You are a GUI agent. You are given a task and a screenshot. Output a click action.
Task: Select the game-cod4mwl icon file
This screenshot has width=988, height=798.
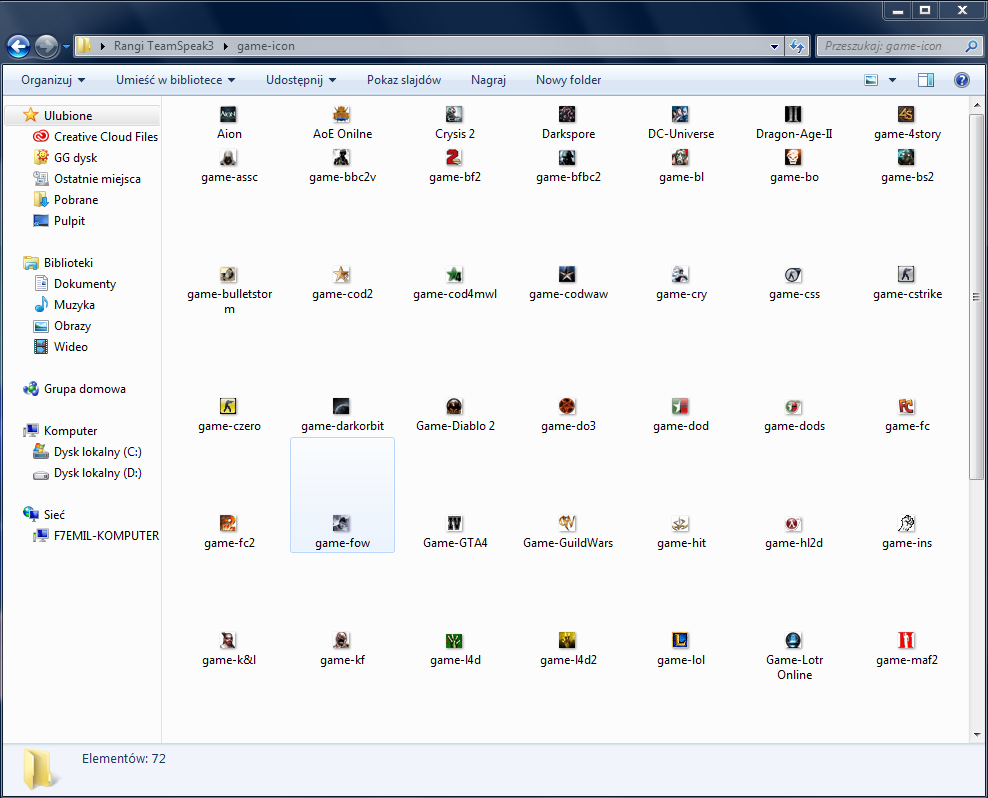click(454, 283)
